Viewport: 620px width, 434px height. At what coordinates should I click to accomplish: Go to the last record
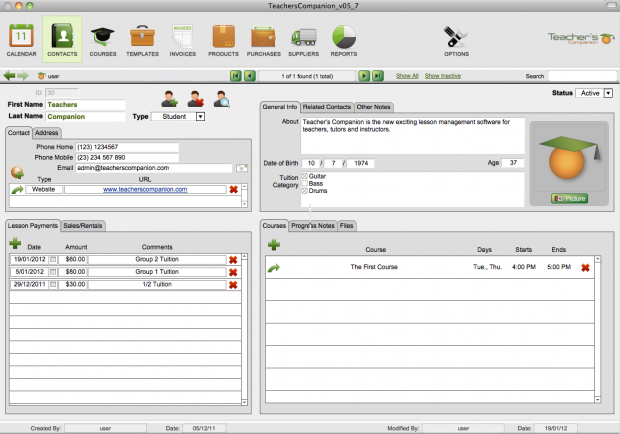click(x=378, y=76)
